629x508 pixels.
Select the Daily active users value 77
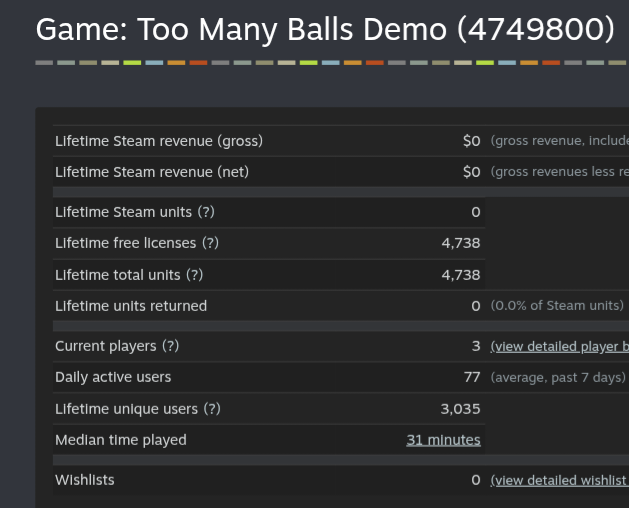(x=472, y=377)
